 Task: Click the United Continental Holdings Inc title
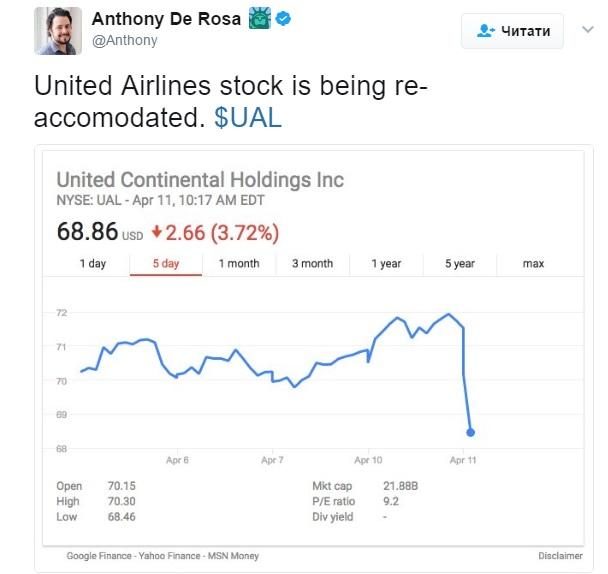(x=200, y=180)
